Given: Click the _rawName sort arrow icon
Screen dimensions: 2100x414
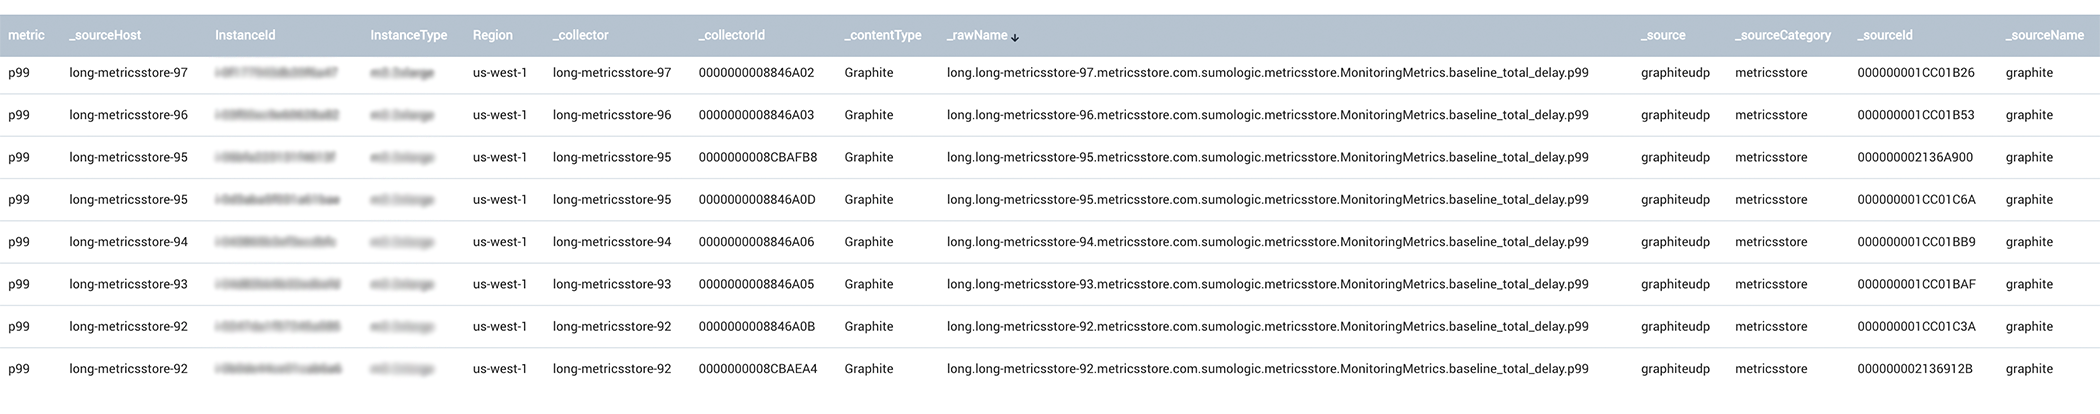Looking at the screenshot, I should tap(1015, 37).
